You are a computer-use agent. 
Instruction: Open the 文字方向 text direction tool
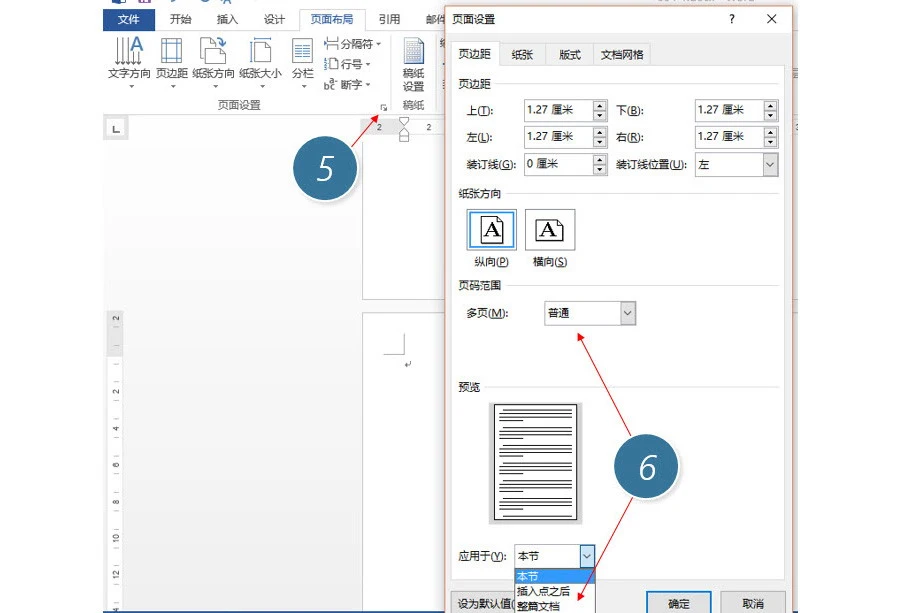coord(129,62)
